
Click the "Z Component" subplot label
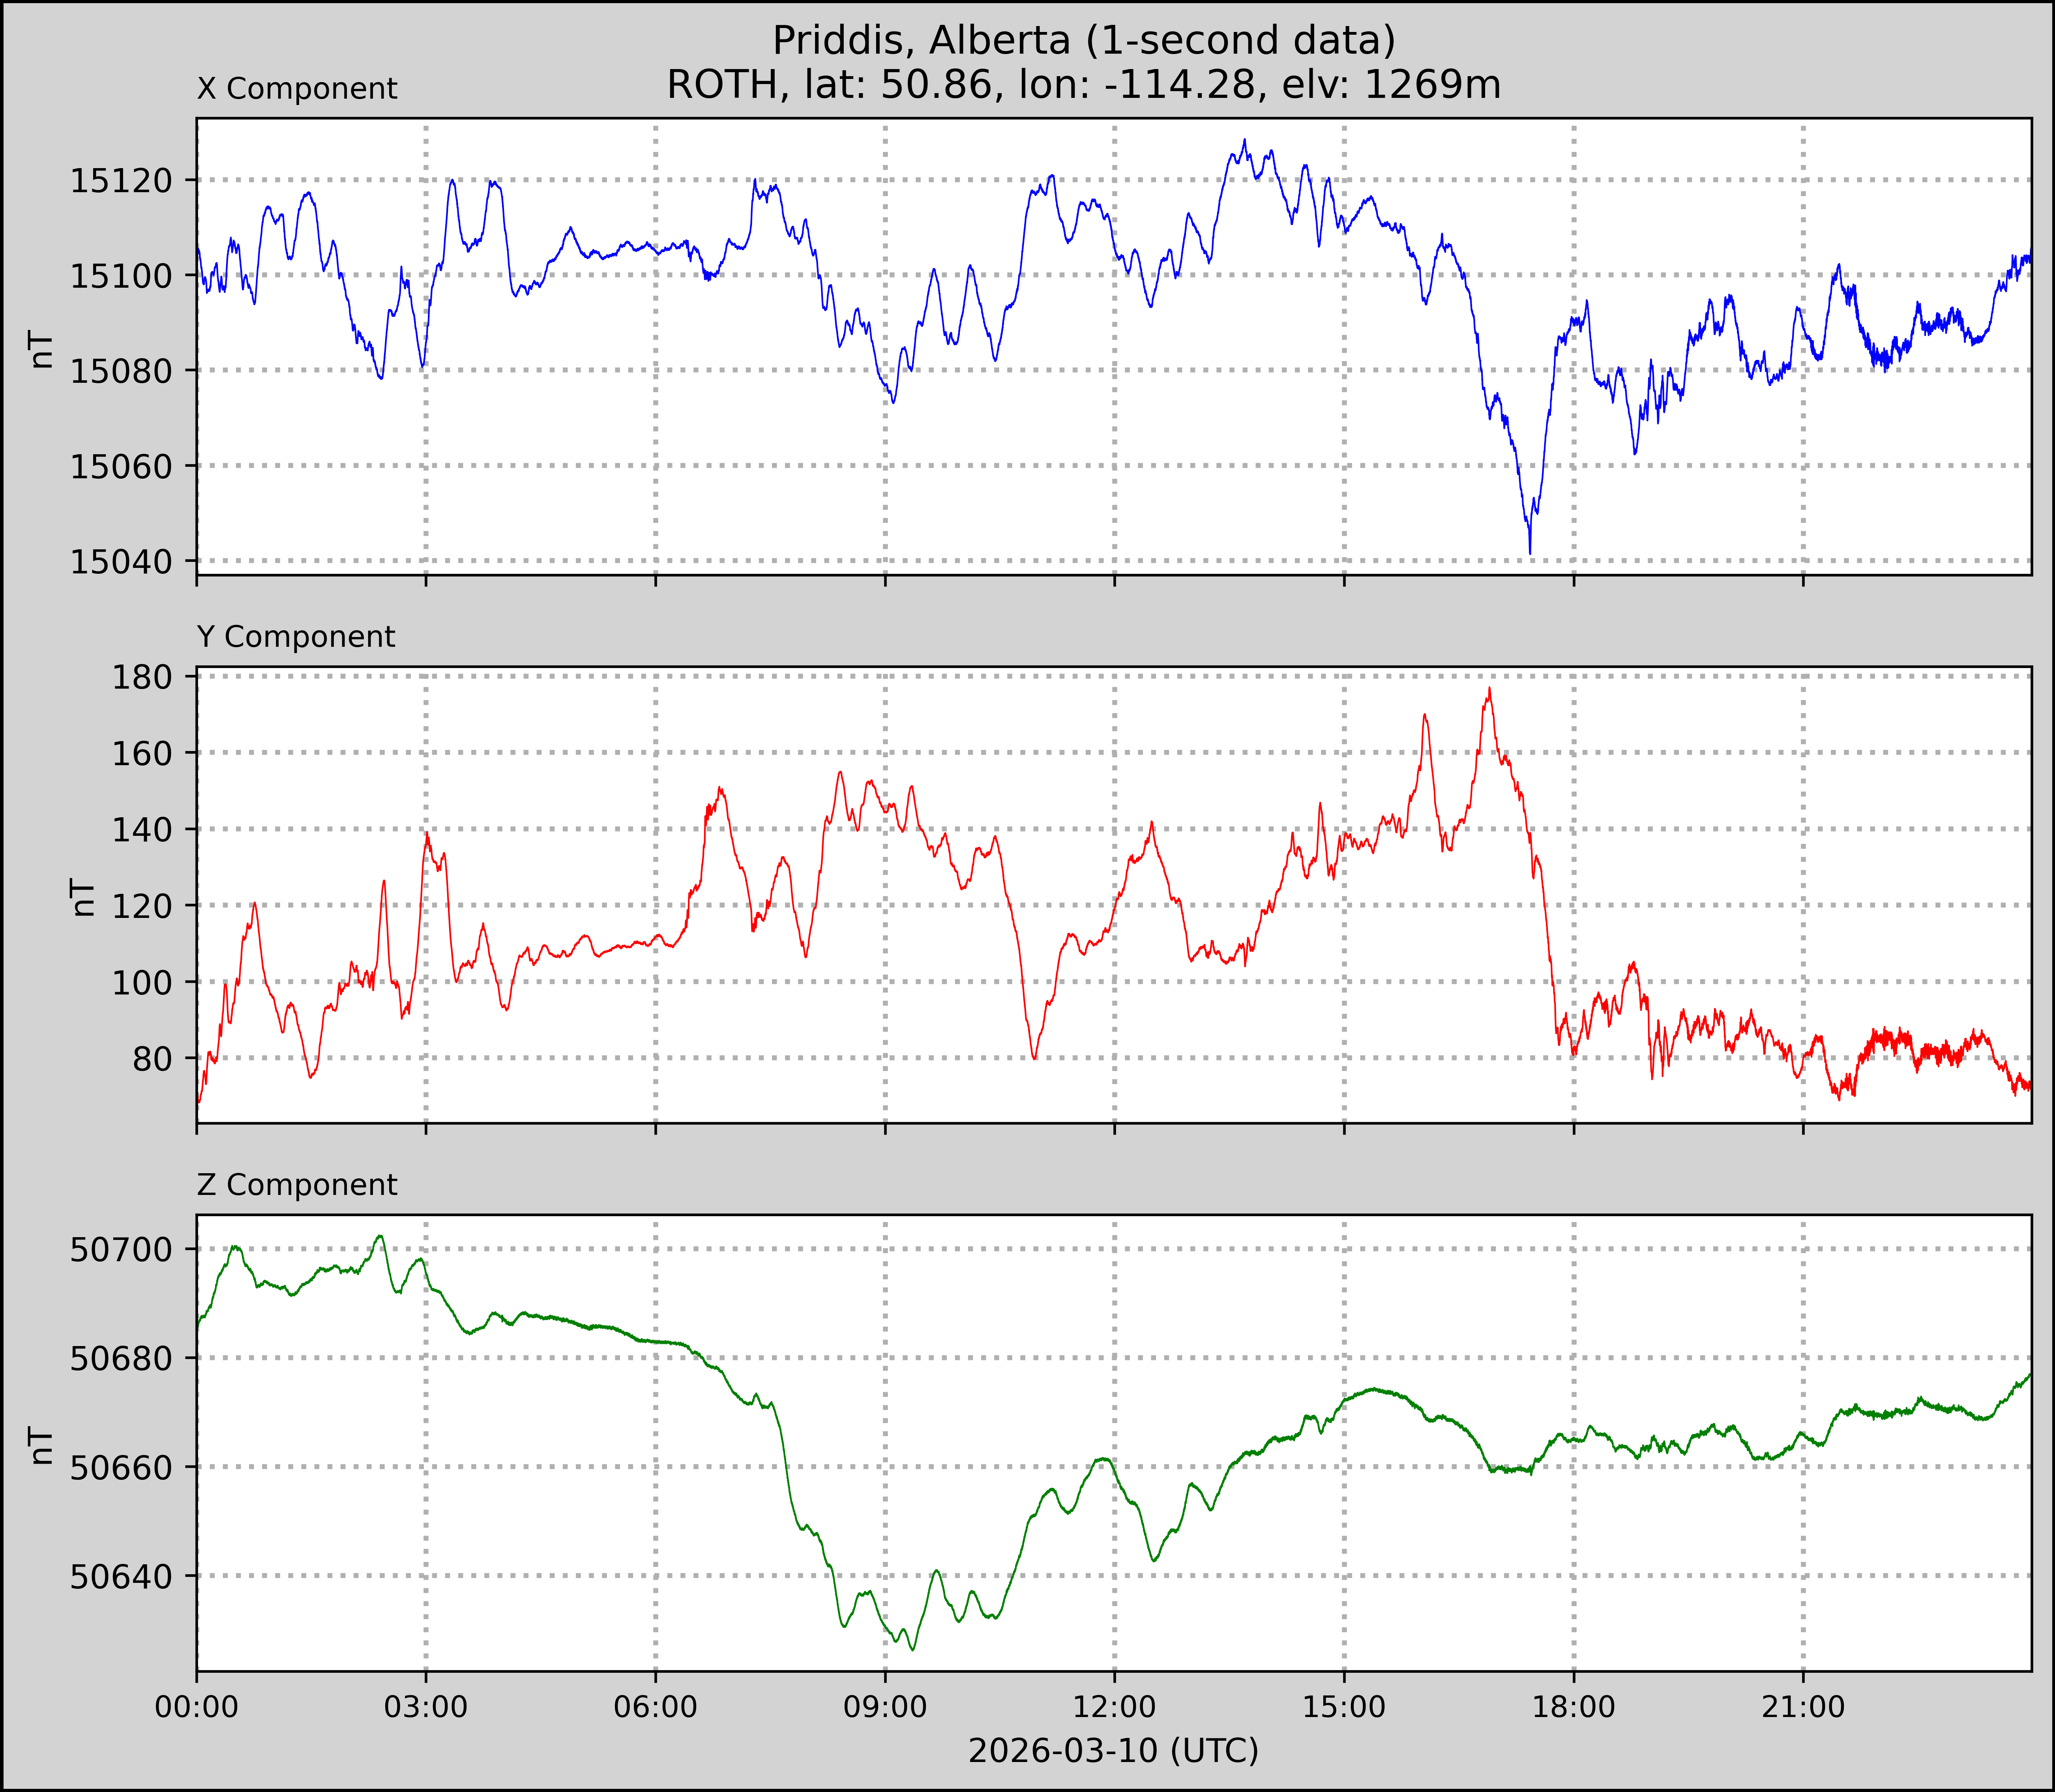point(297,1185)
